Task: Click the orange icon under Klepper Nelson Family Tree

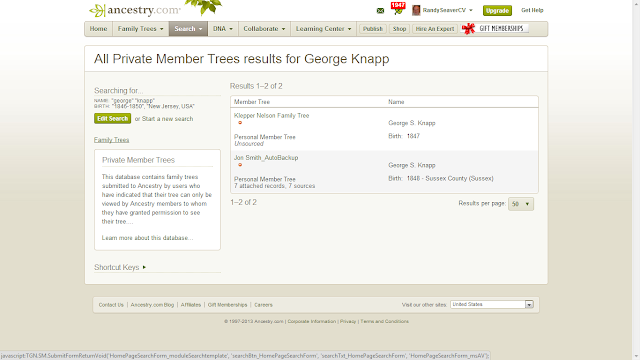Action: point(240,122)
